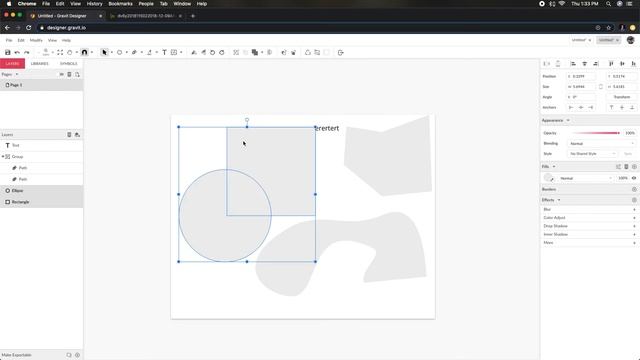640x360 pixels.
Task: Add an Inner Shadow effect
Action: 634,235
